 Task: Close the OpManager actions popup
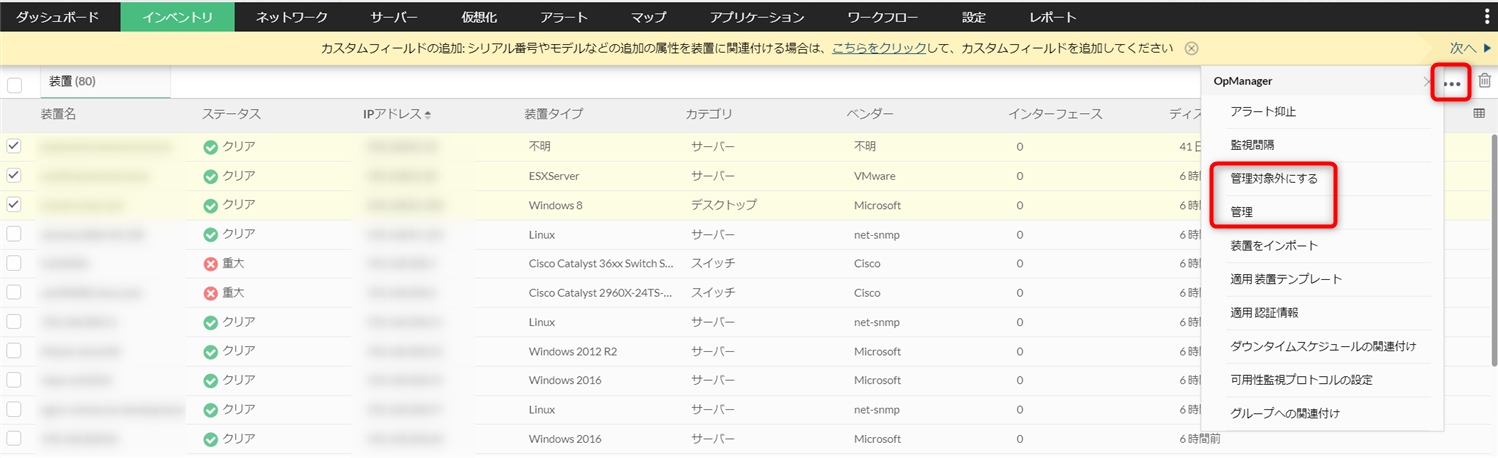tap(1427, 81)
